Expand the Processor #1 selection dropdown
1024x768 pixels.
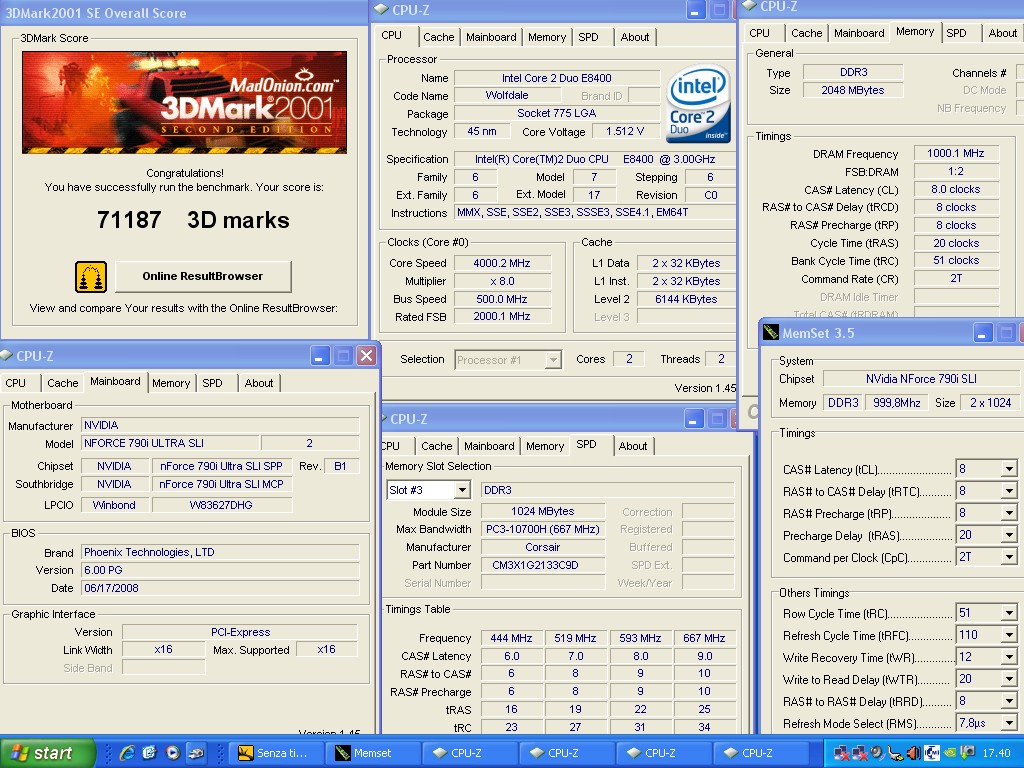pyautogui.click(x=553, y=359)
